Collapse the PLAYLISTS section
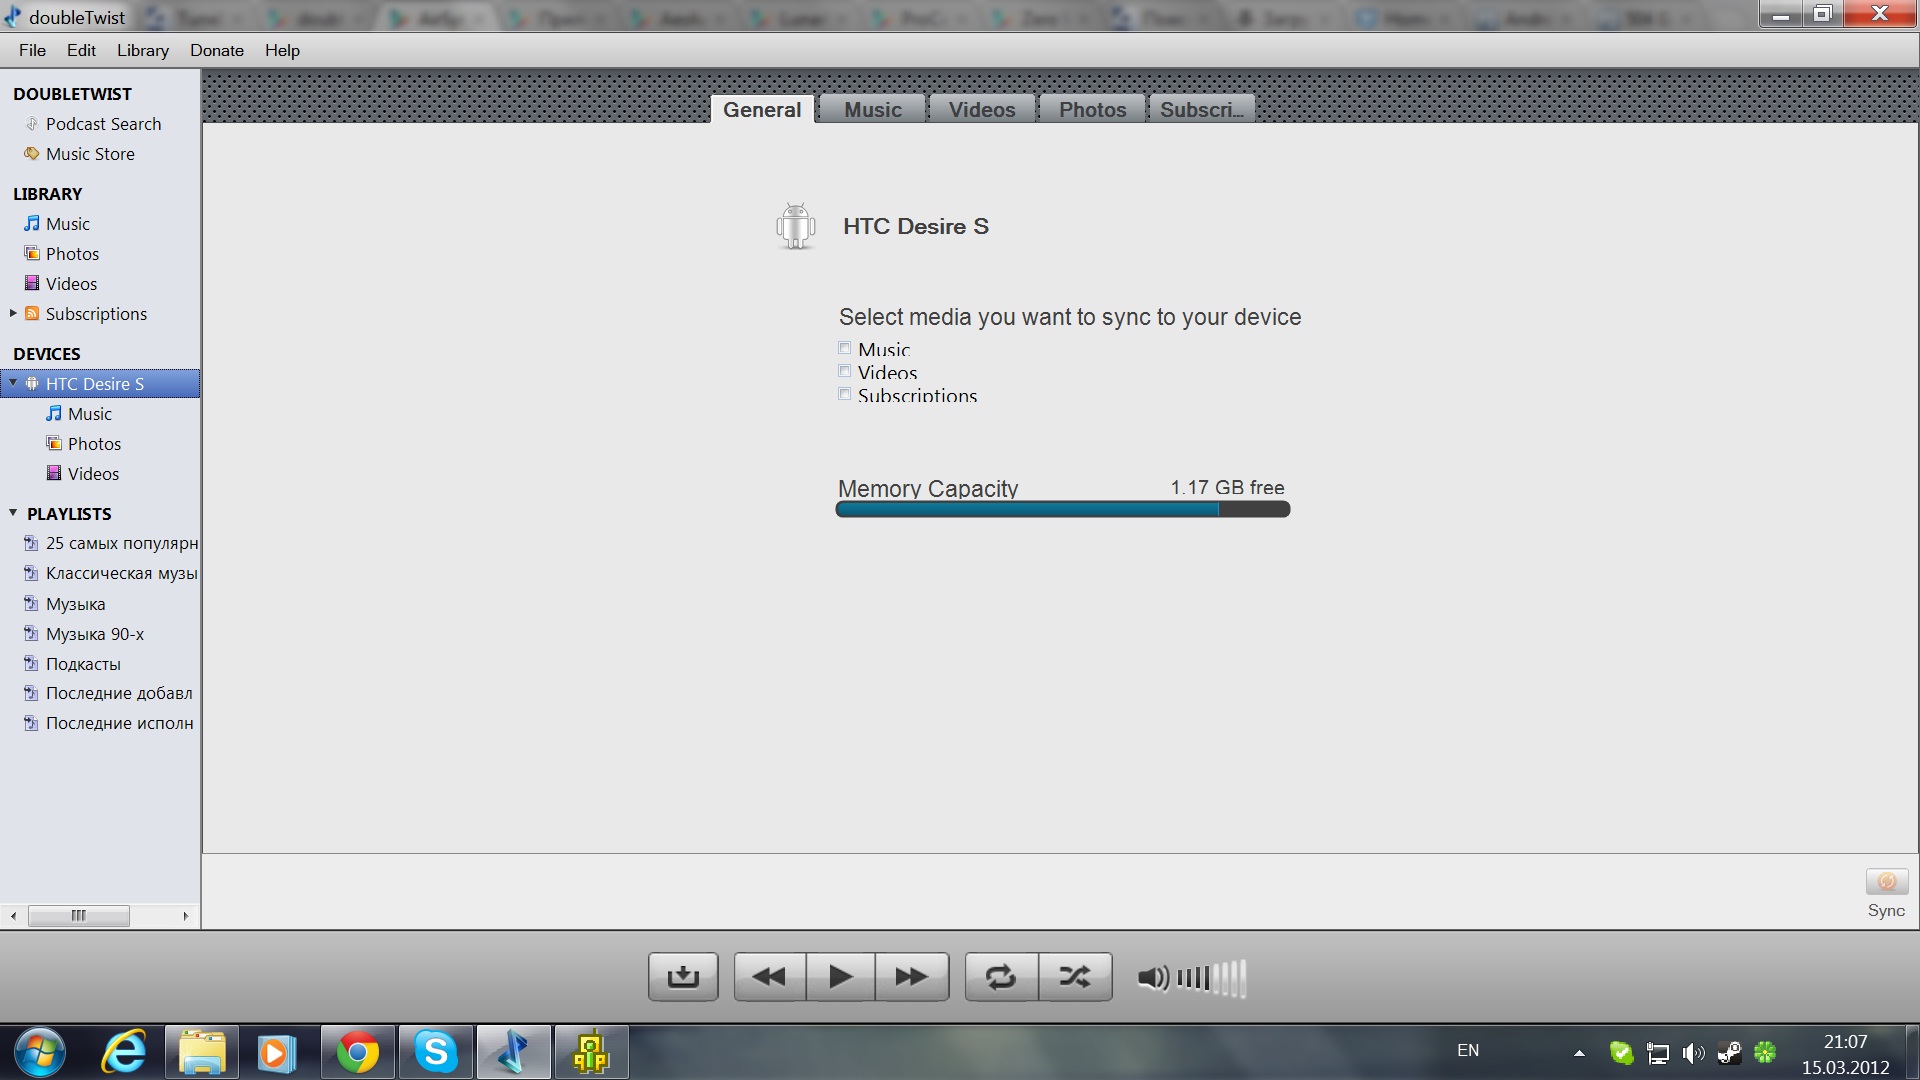 click(x=13, y=513)
